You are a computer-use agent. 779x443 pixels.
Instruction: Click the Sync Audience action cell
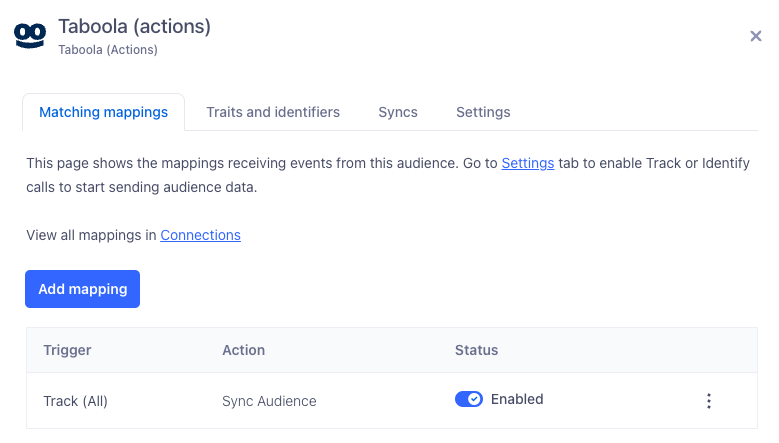269,401
